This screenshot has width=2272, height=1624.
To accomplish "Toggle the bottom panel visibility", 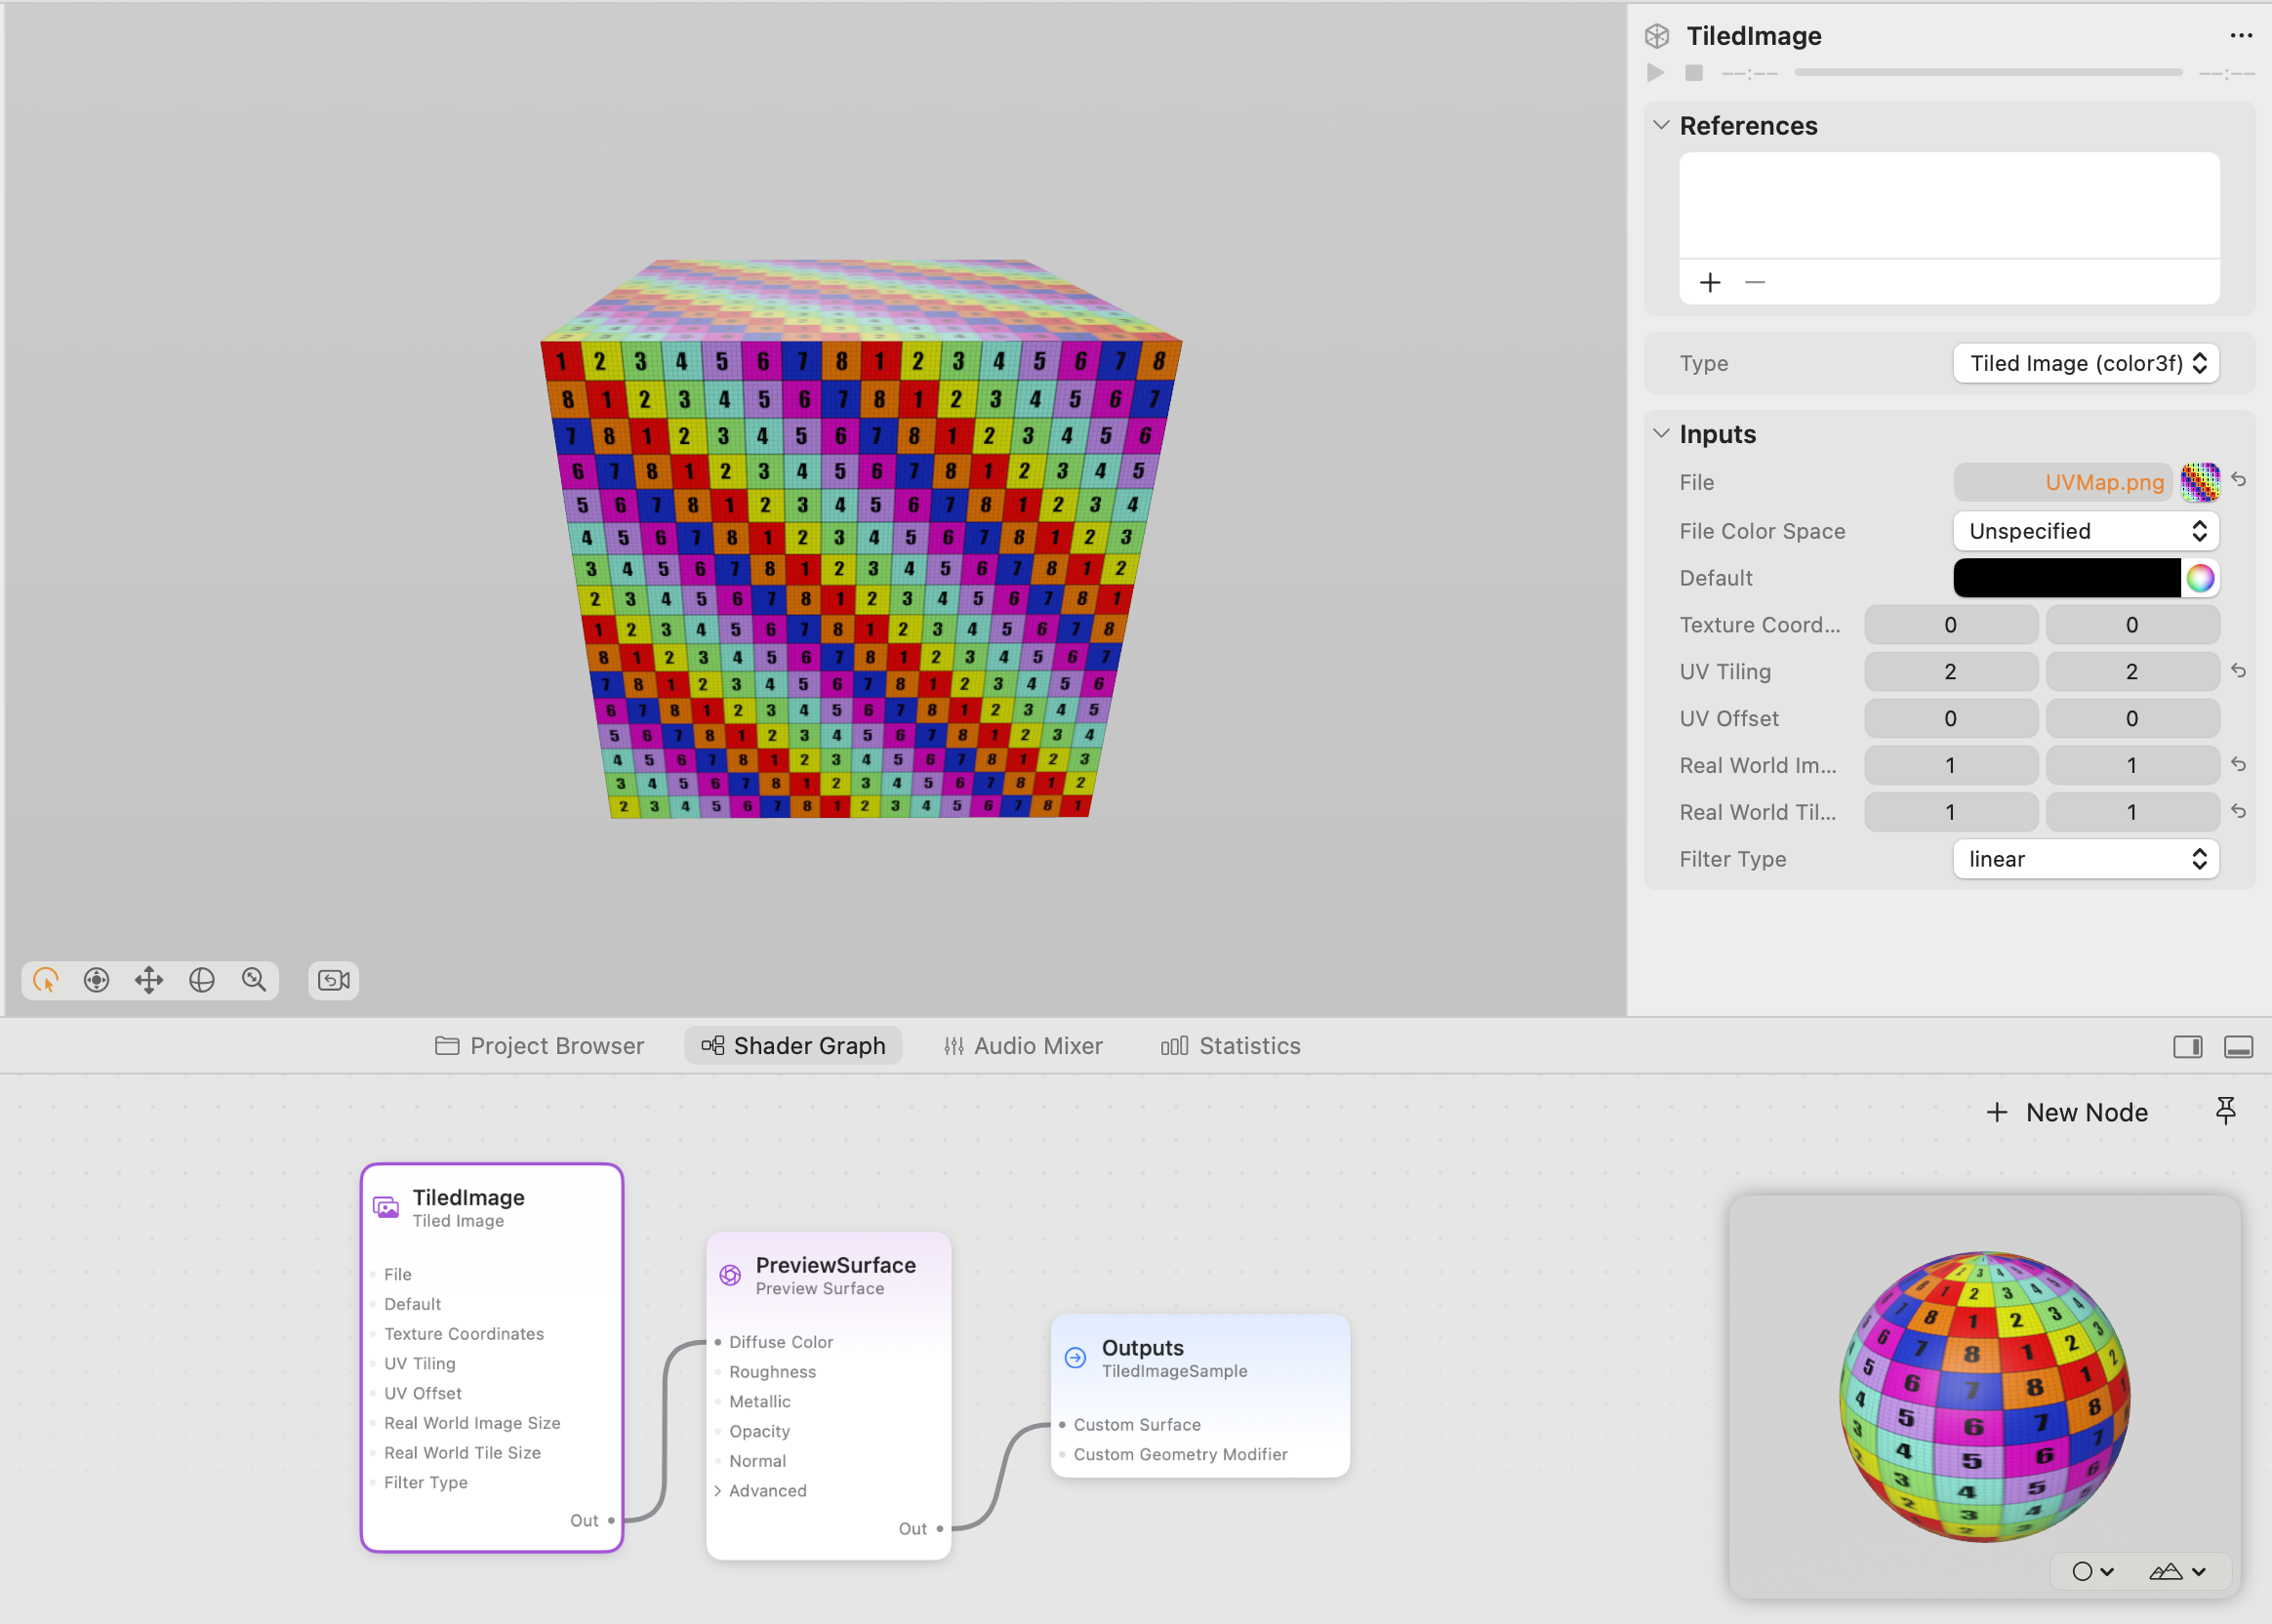I will pos(2237,1046).
